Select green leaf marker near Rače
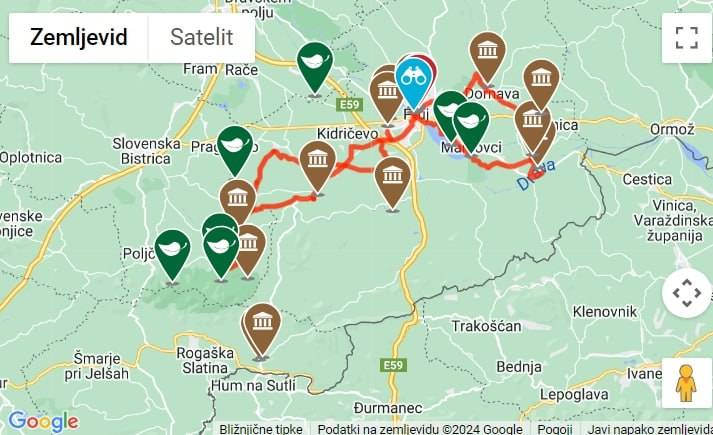The height and width of the screenshot is (435, 713). tap(315, 68)
